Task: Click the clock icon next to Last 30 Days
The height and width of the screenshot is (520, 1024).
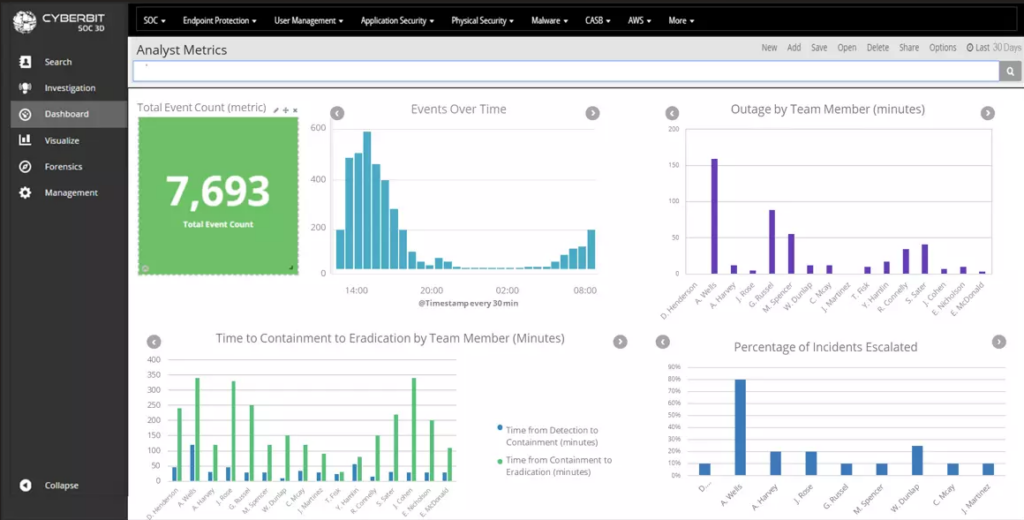Action: coord(970,48)
